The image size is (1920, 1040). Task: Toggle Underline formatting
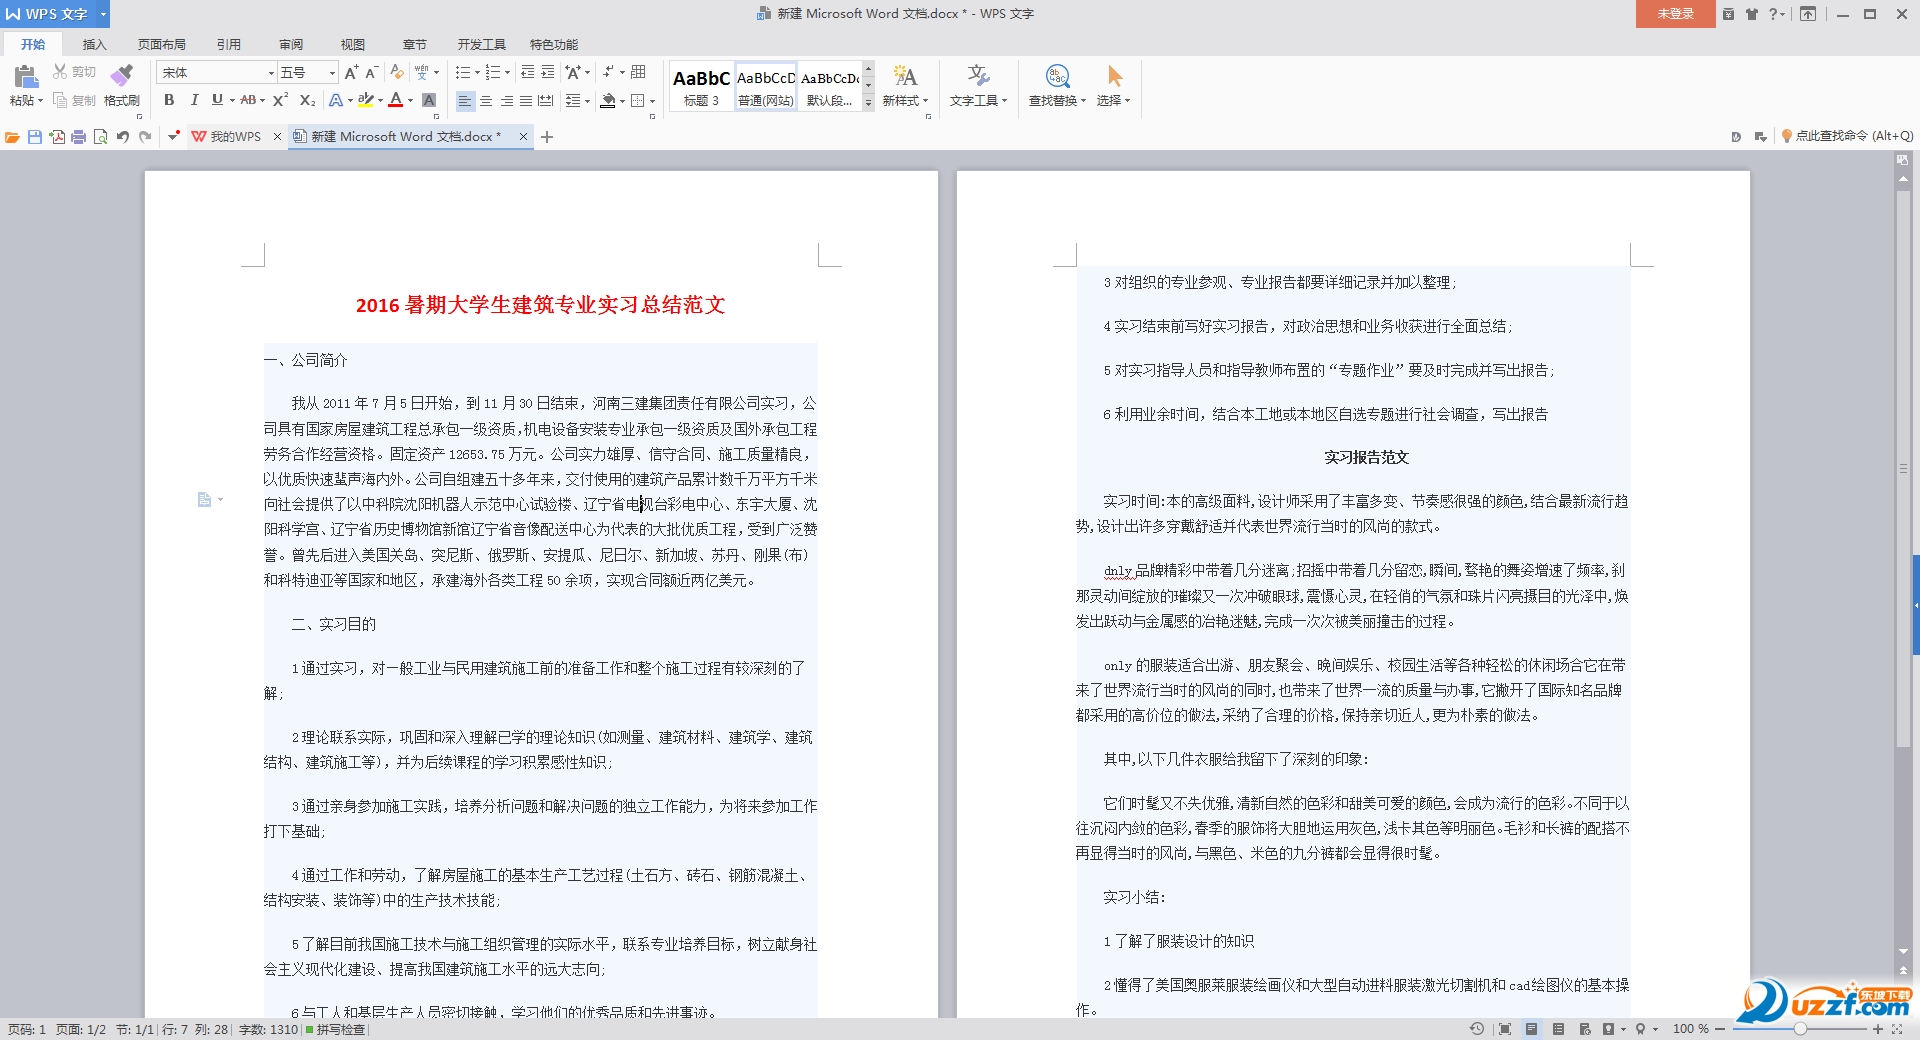[217, 100]
